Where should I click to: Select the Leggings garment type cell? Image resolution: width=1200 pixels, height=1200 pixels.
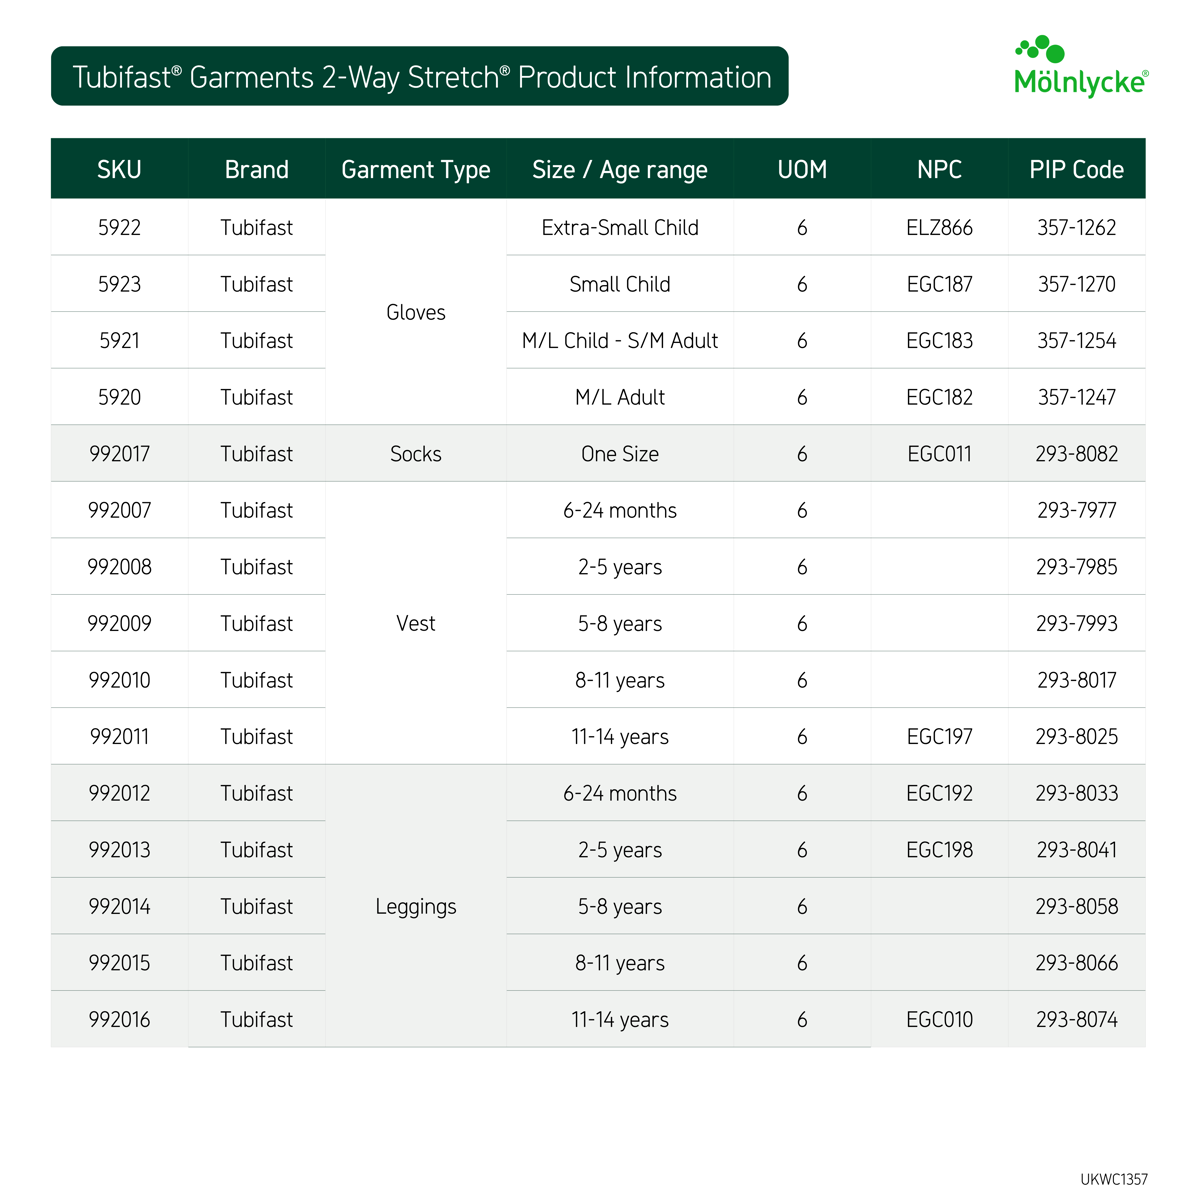[x=415, y=907]
